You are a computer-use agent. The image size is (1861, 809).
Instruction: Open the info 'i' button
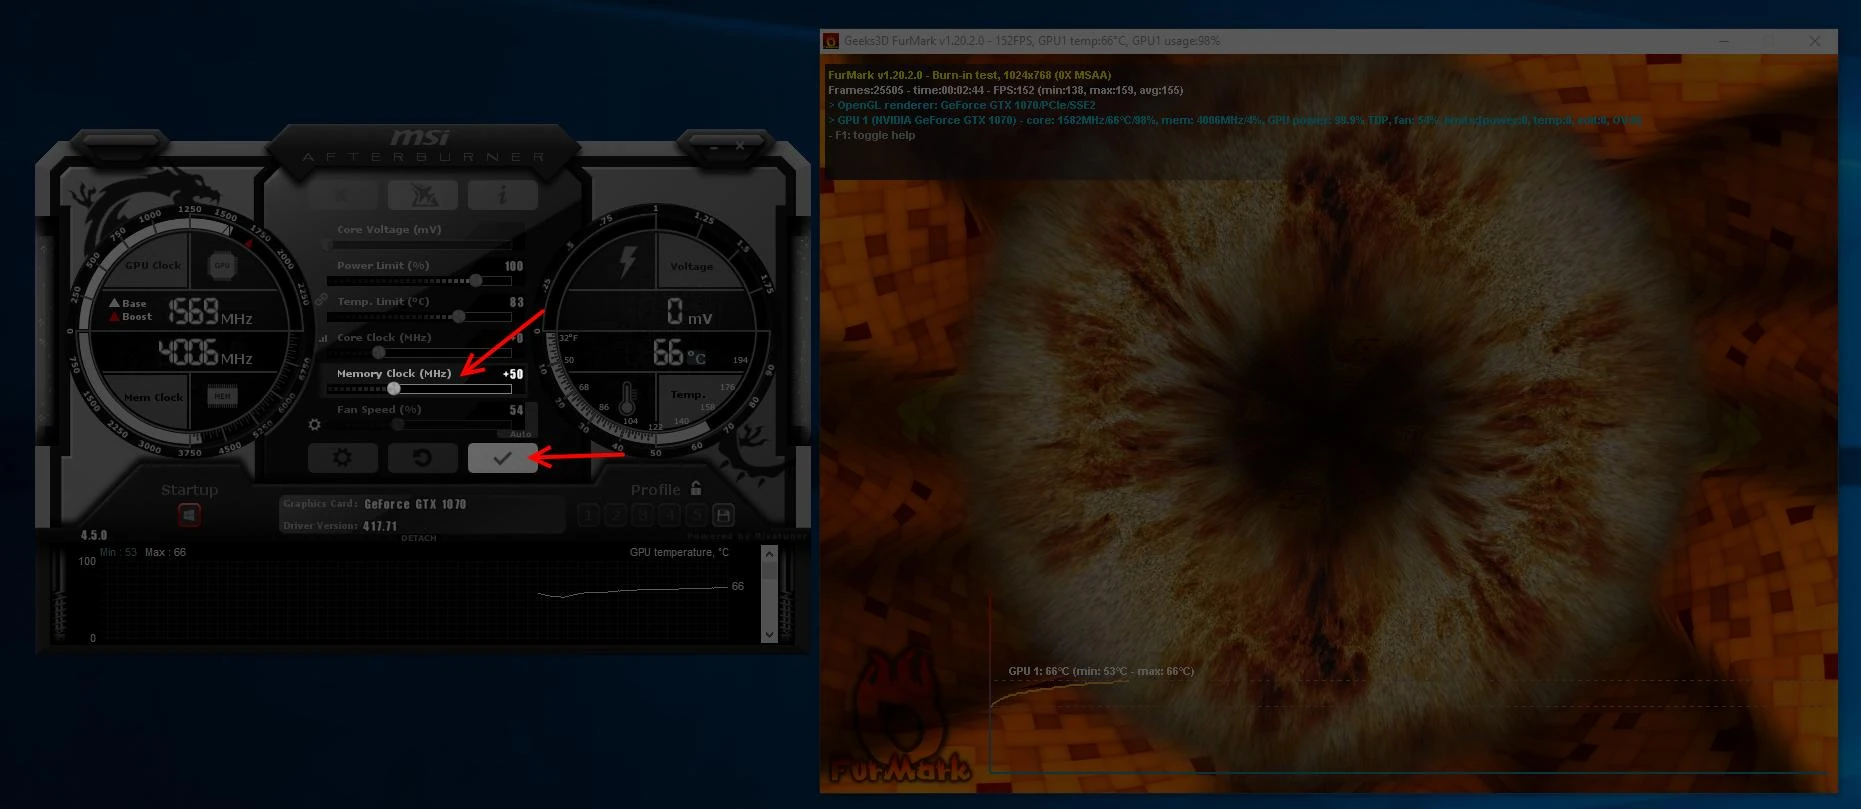[502, 195]
